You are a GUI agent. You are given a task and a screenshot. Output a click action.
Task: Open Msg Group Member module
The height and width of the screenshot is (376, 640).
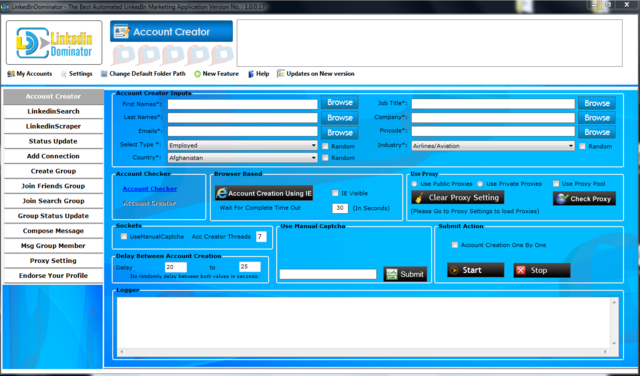[53, 246]
